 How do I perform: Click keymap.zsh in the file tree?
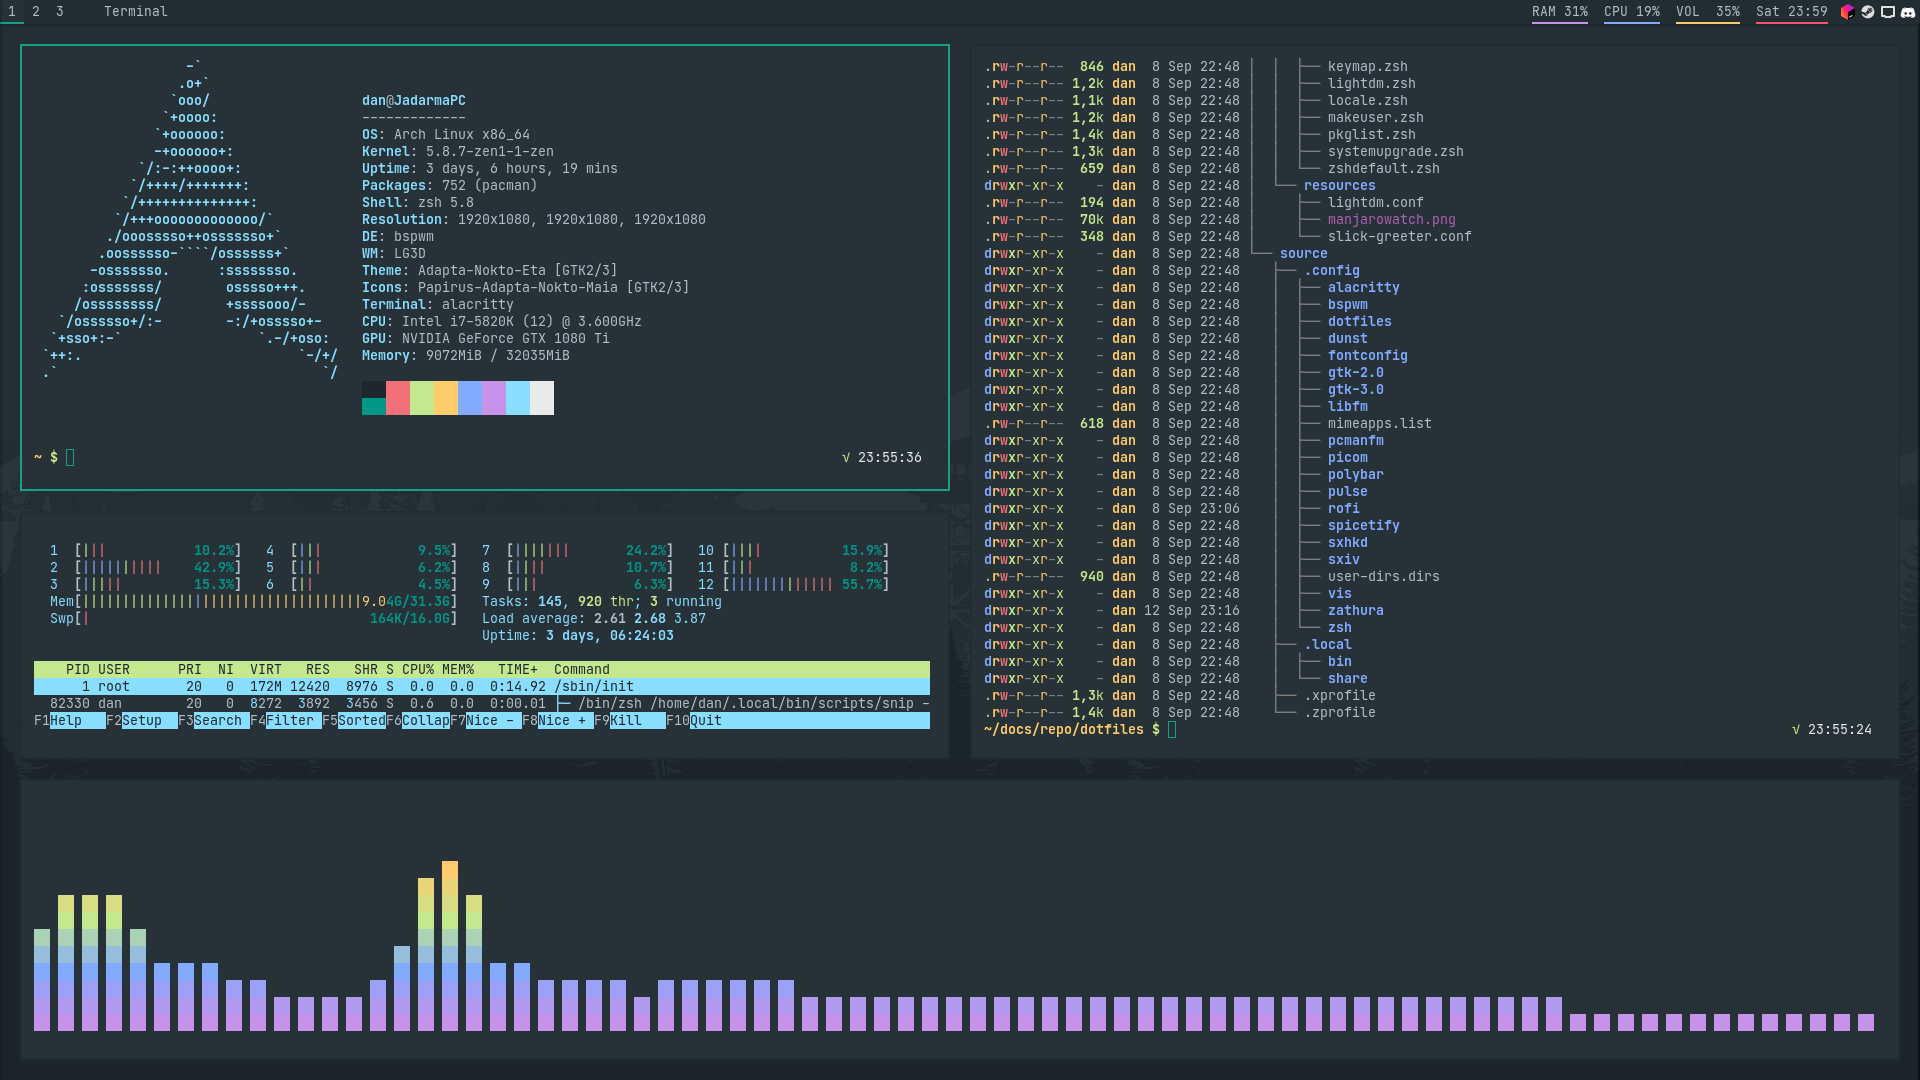1368,67
